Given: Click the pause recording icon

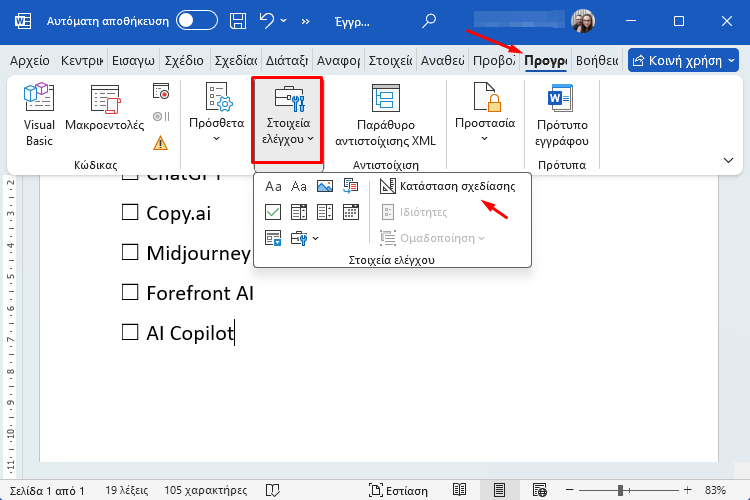Looking at the screenshot, I should [x=161, y=116].
